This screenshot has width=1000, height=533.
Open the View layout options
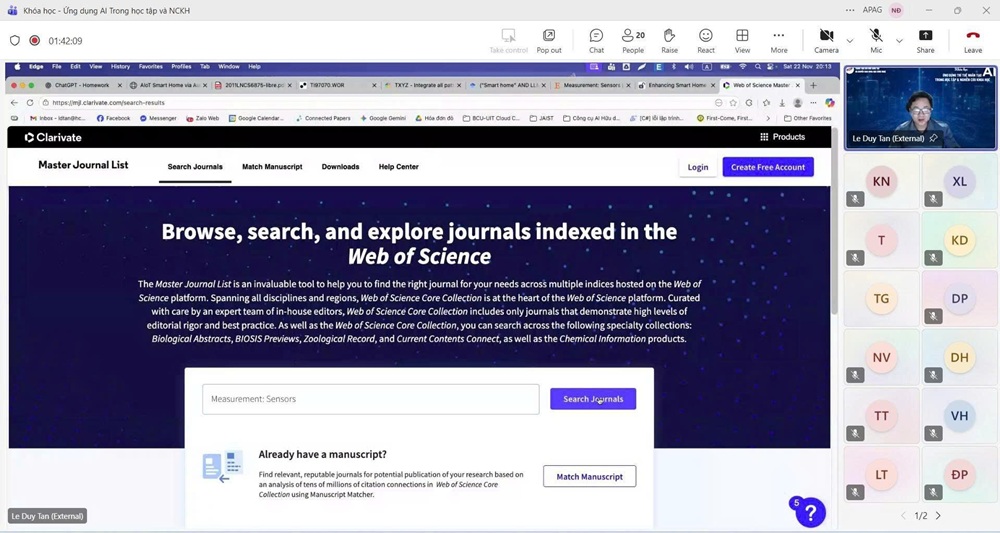[x=742, y=40]
